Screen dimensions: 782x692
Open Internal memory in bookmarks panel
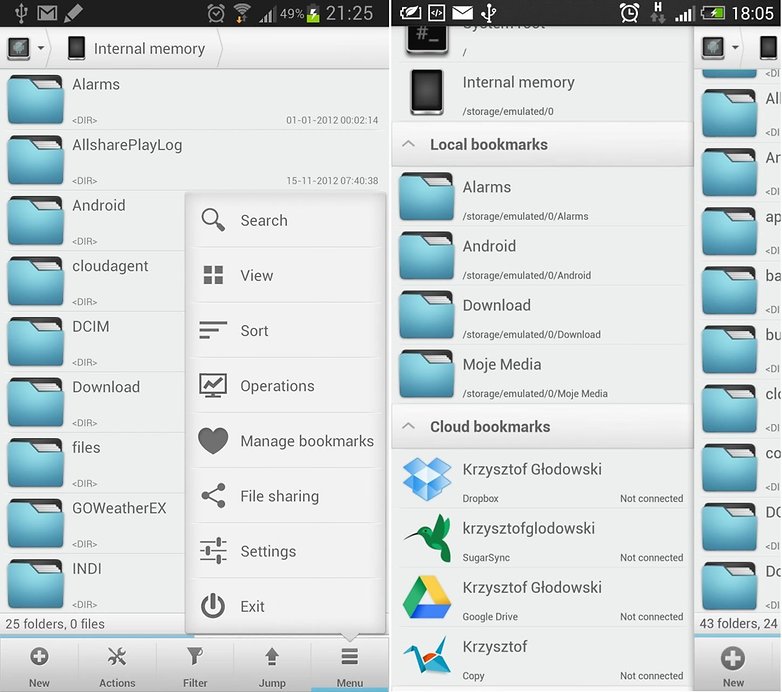click(543, 93)
